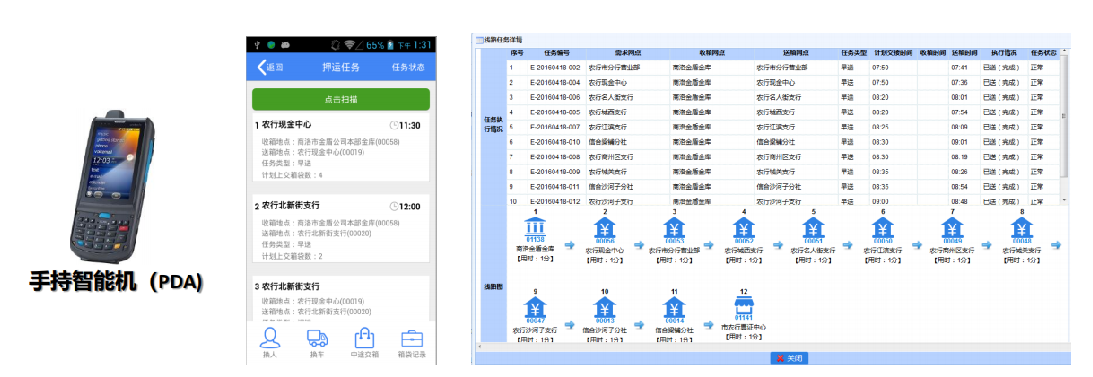Image resolution: width=1093 pixels, height=377 pixels.
Task: Select table row E-20160418-002
Action: point(784,68)
